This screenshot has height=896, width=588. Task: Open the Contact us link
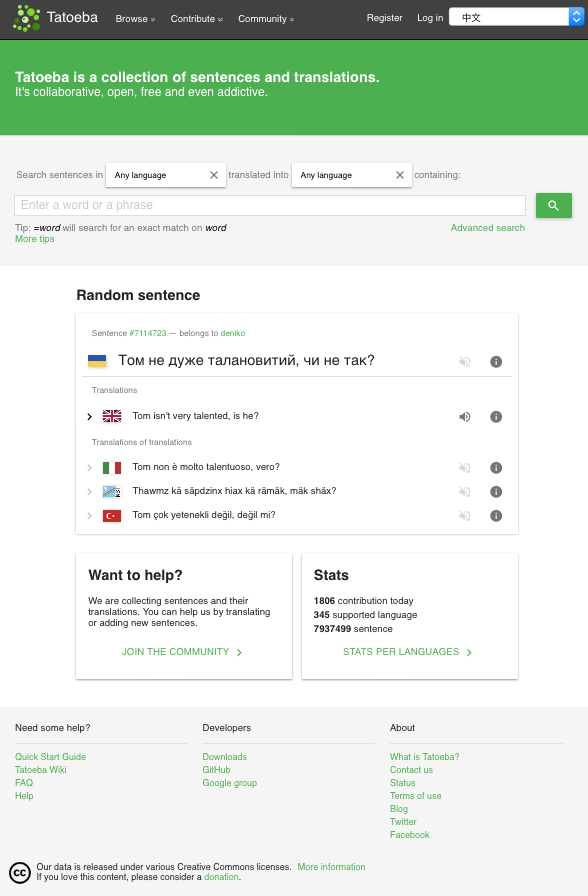[411, 770]
